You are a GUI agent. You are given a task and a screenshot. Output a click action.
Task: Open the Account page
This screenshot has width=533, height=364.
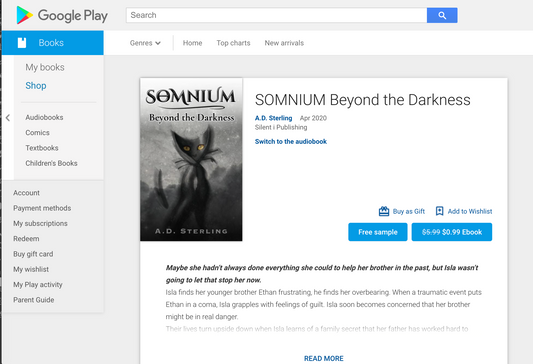pyautogui.click(x=27, y=193)
